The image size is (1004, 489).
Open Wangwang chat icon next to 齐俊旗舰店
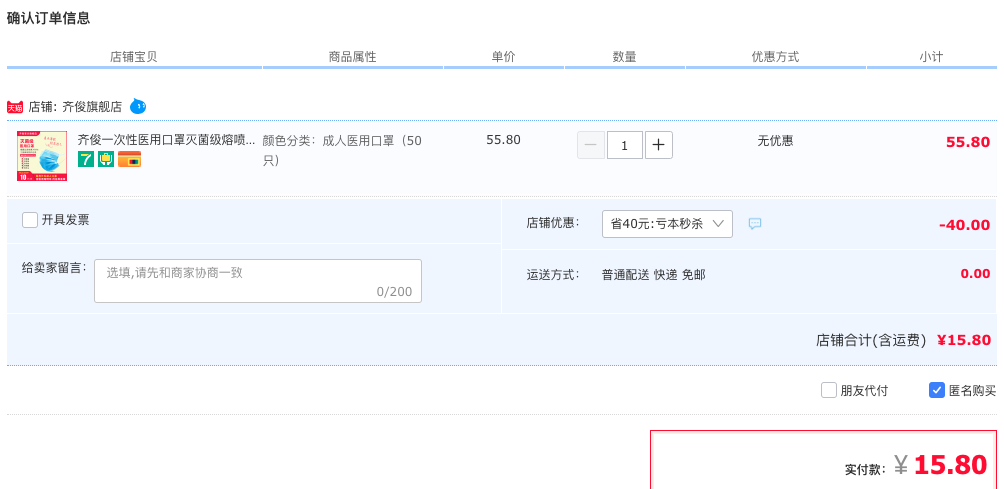[138, 106]
